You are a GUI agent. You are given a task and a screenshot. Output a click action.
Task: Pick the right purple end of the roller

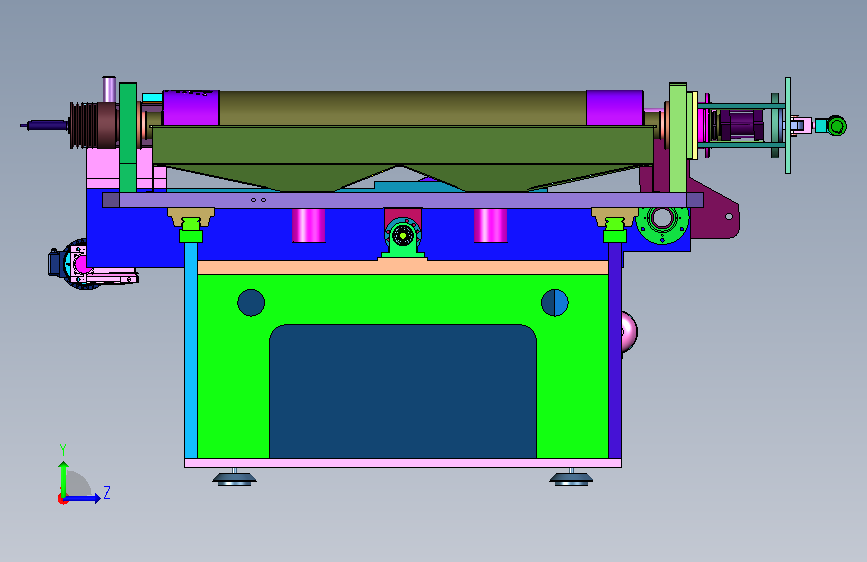click(x=614, y=108)
